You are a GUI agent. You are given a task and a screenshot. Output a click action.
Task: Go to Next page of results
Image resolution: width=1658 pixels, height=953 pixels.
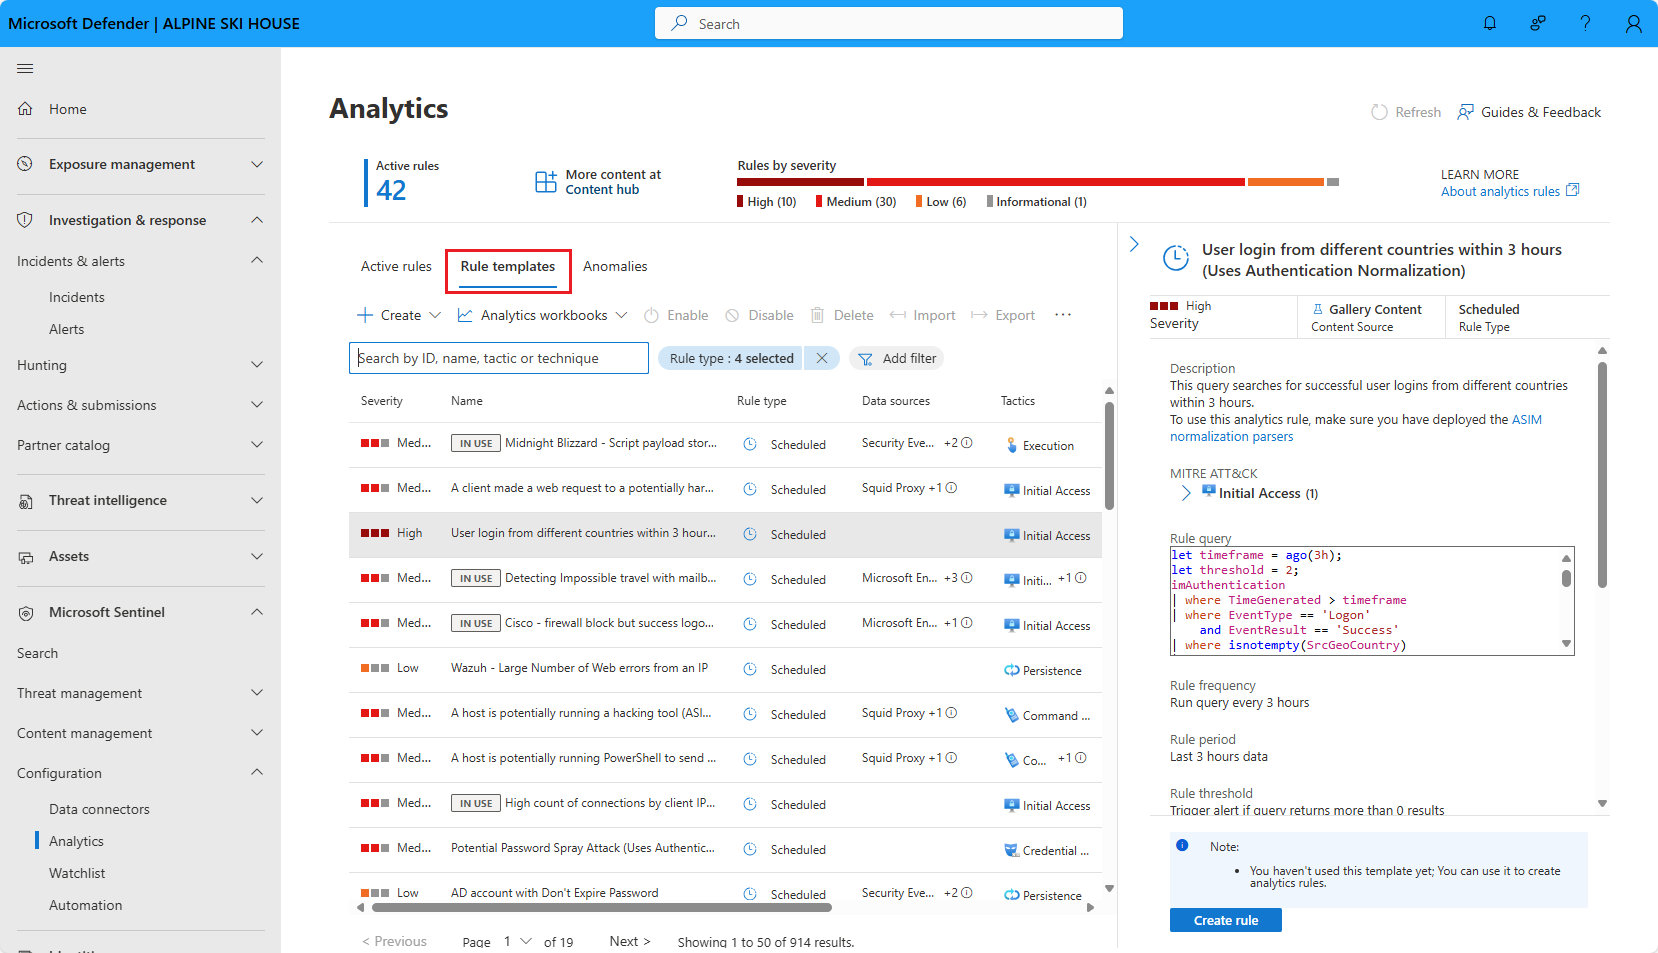pyautogui.click(x=630, y=942)
